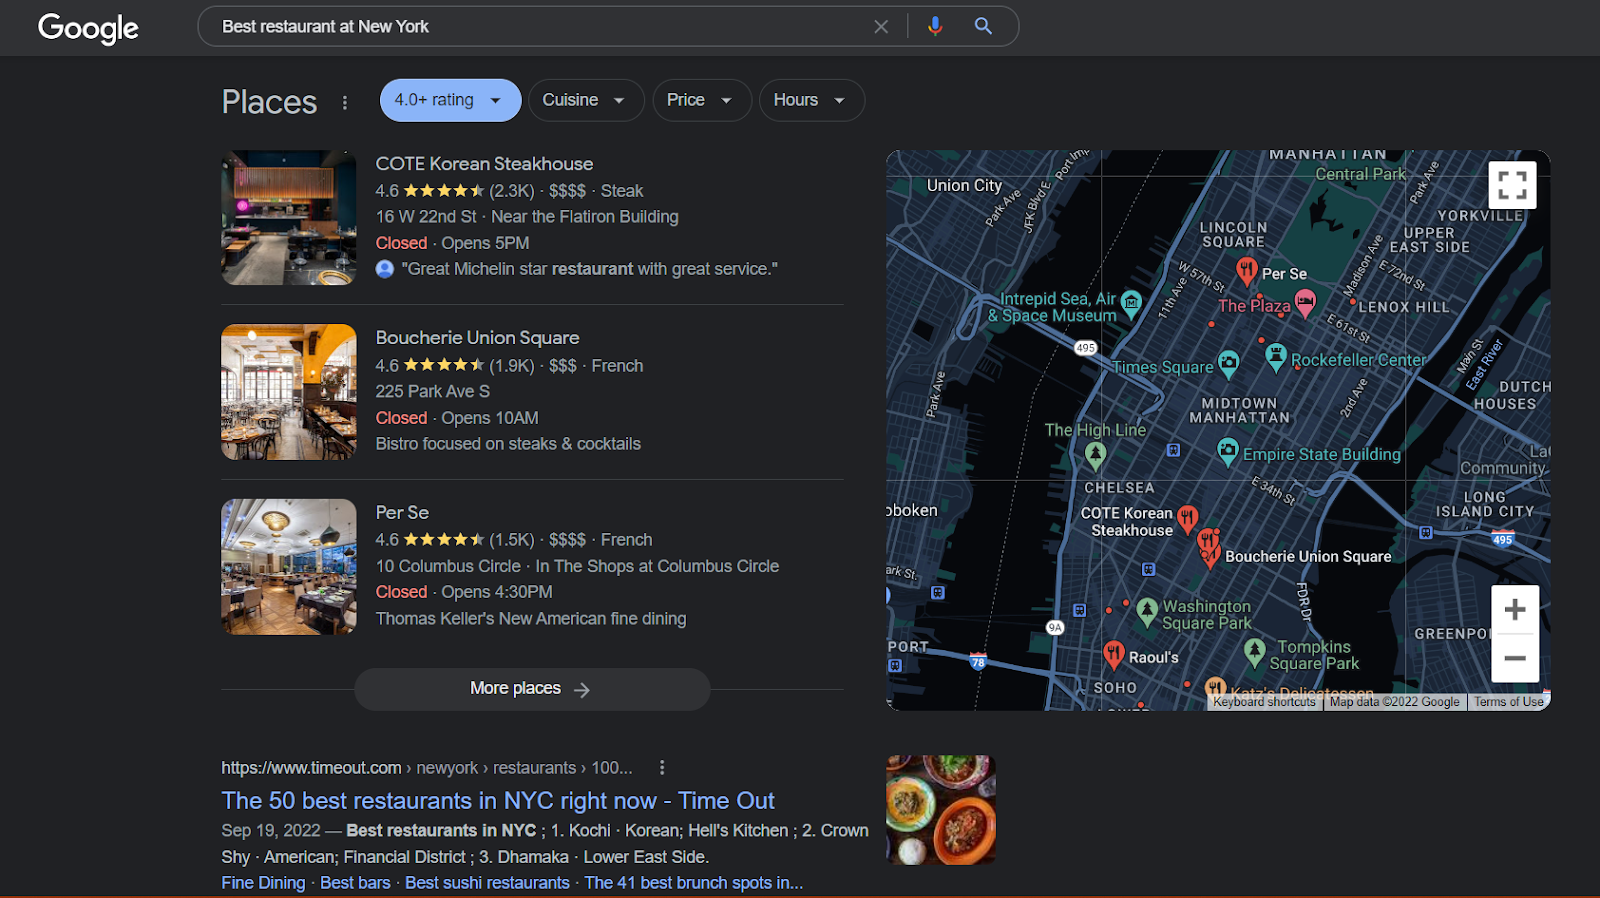Follow the Best bars sitelink
Image resolution: width=1600 pixels, height=898 pixels.
tap(355, 883)
